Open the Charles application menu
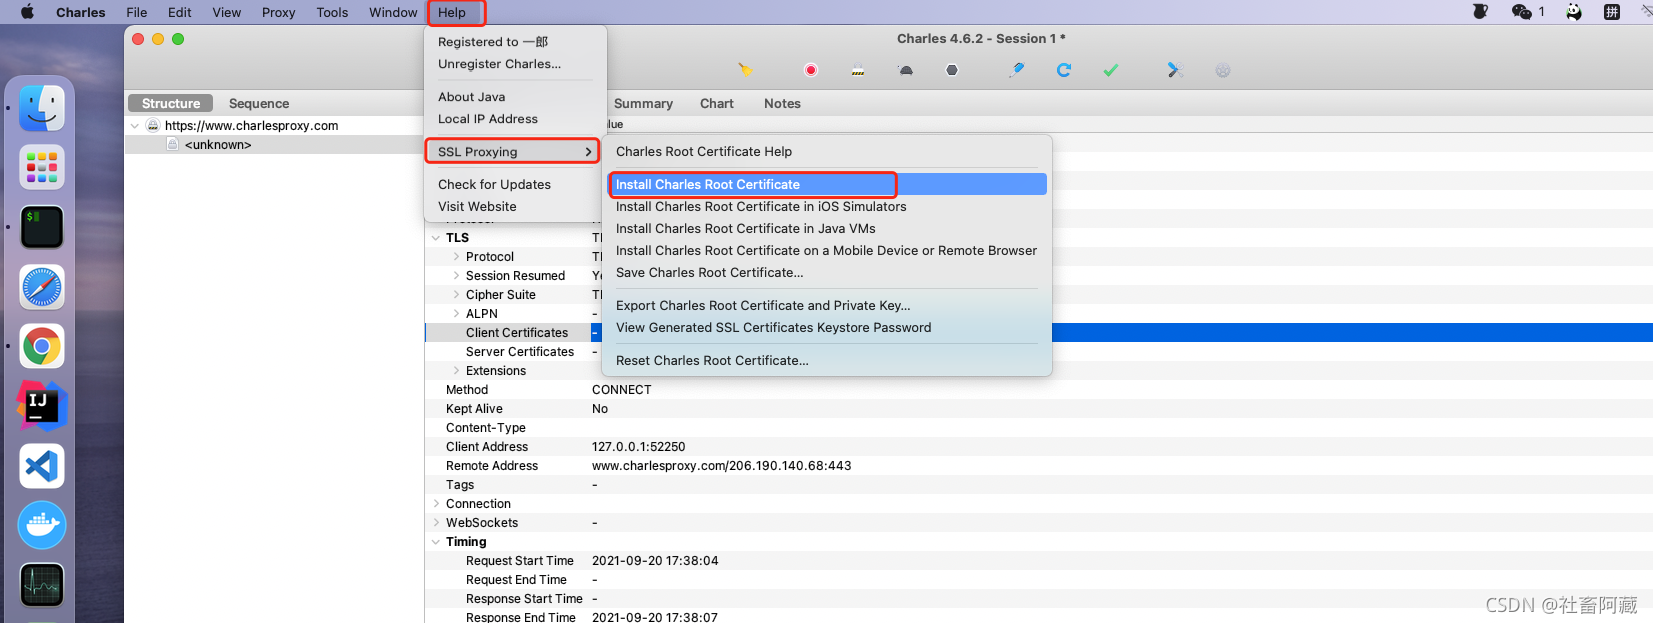 (81, 12)
